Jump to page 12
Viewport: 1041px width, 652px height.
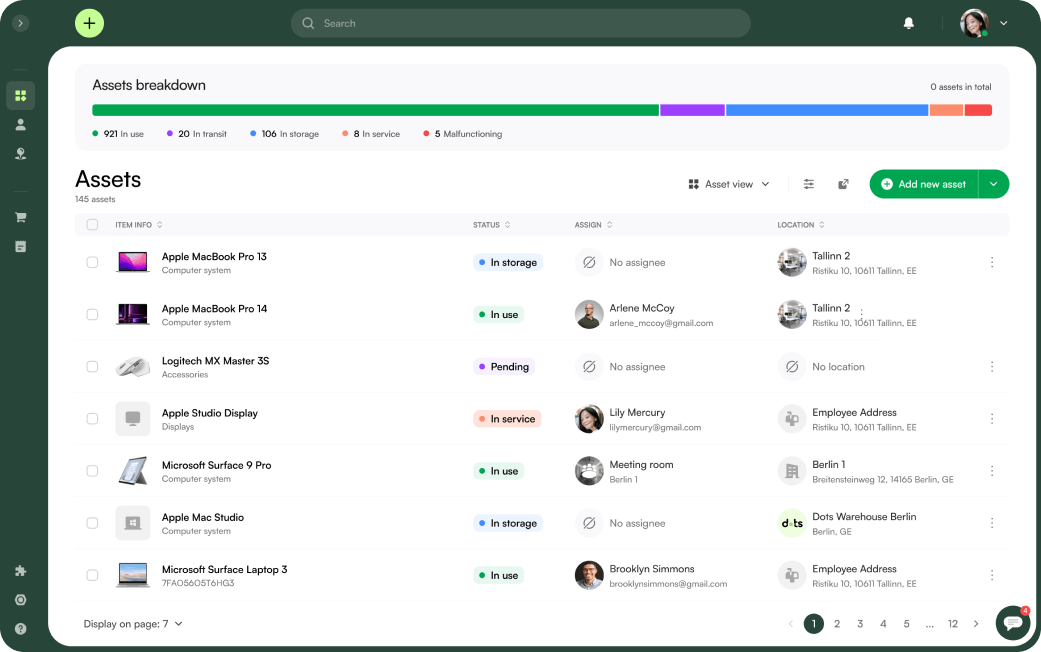click(x=953, y=623)
